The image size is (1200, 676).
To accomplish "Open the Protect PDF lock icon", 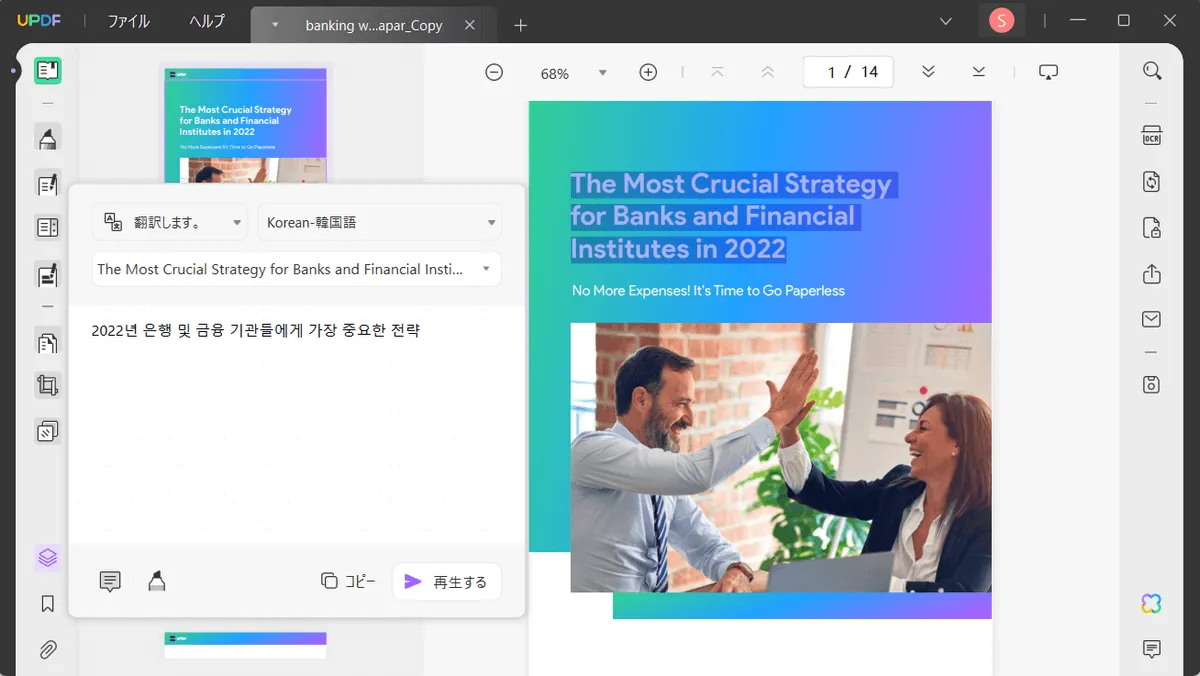I will point(1152,227).
